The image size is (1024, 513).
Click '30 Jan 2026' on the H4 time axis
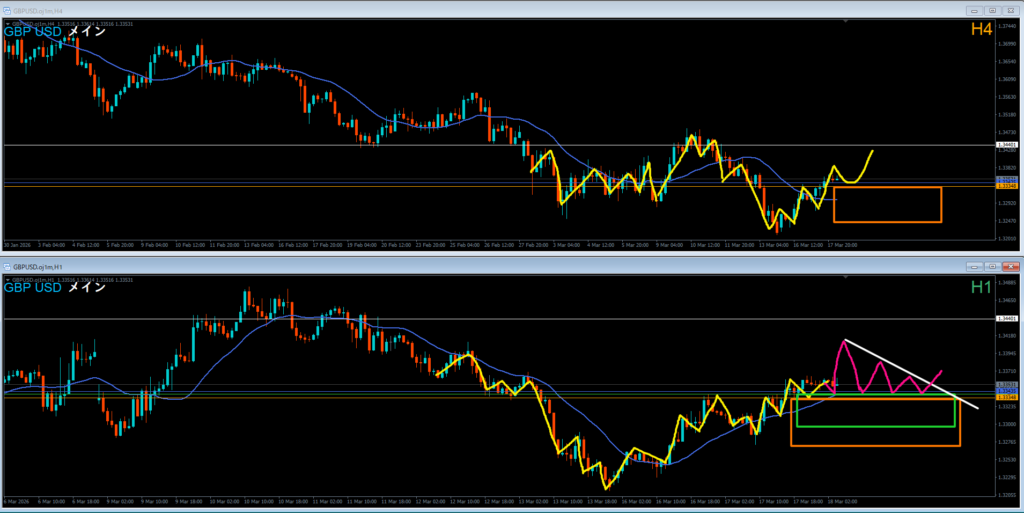pyautogui.click(x=18, y=245)
